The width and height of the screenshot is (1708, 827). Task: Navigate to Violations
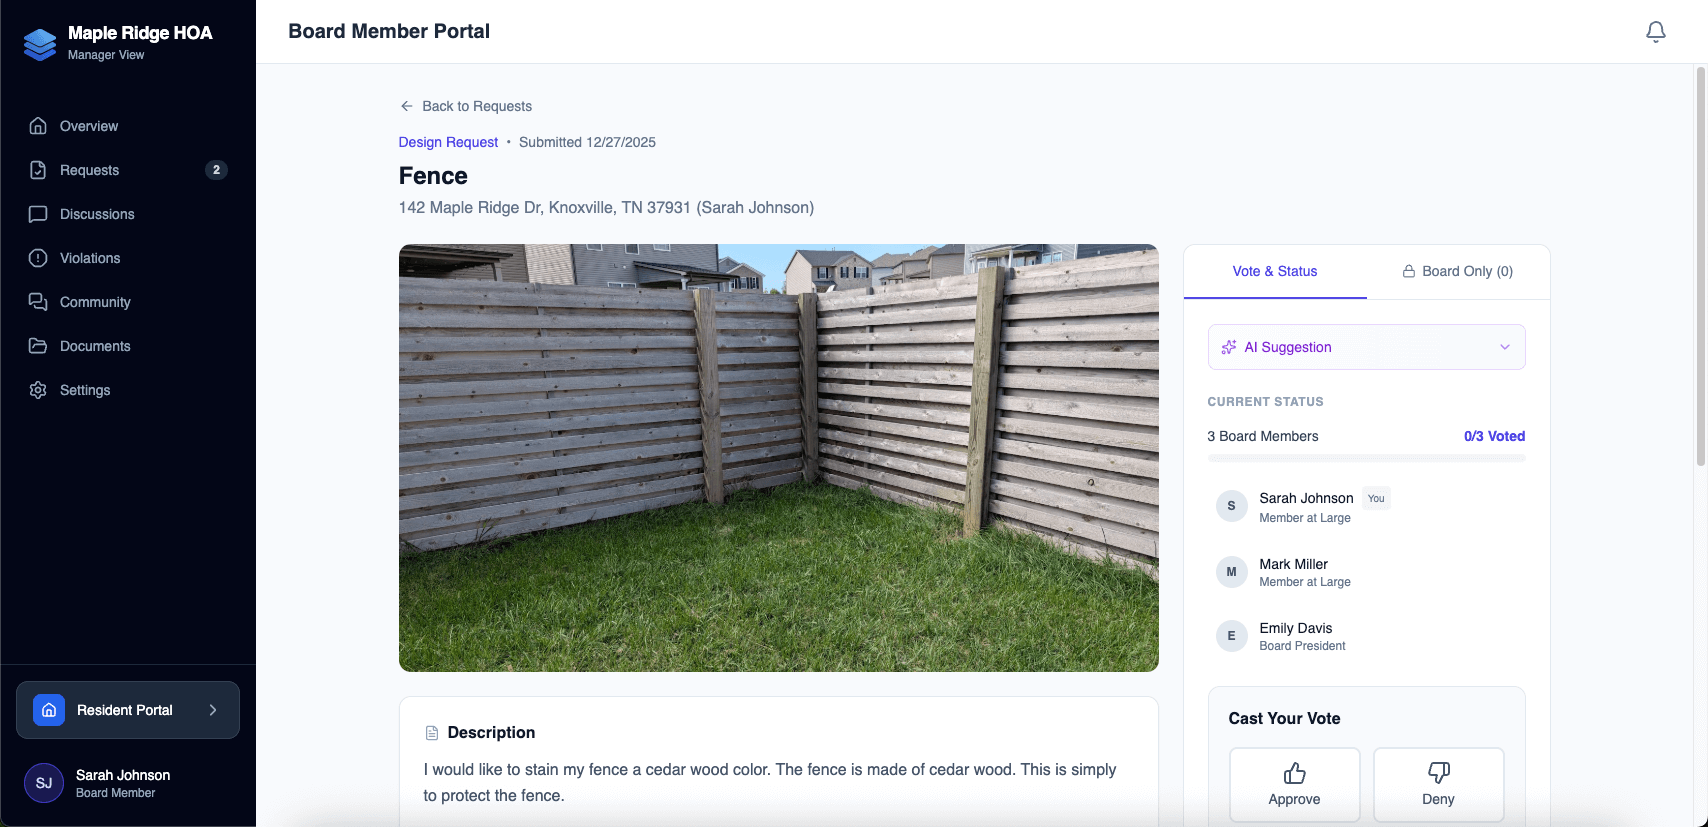(x=128, y=258)
